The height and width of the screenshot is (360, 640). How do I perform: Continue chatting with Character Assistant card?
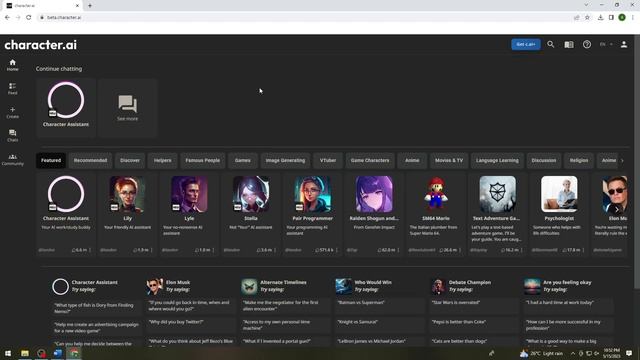click(66, 108)
